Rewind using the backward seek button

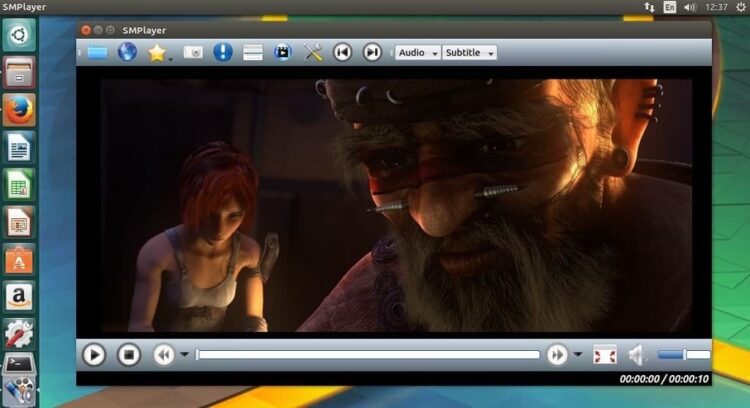[x=164, y=355]
